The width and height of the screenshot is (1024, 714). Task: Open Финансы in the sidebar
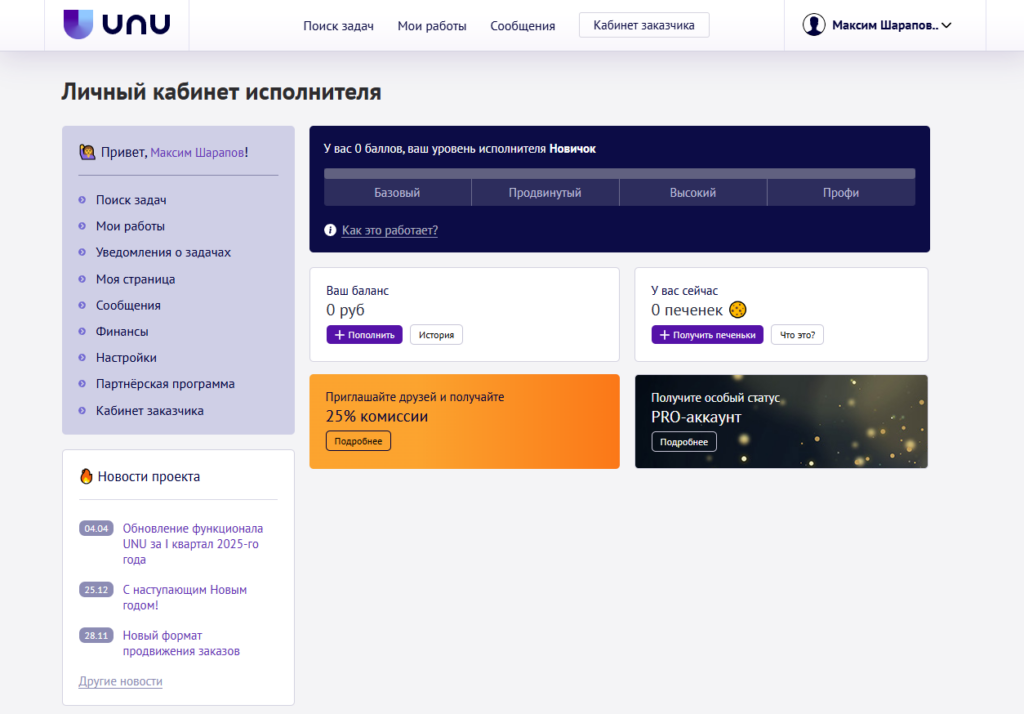[x=122, y=331]
